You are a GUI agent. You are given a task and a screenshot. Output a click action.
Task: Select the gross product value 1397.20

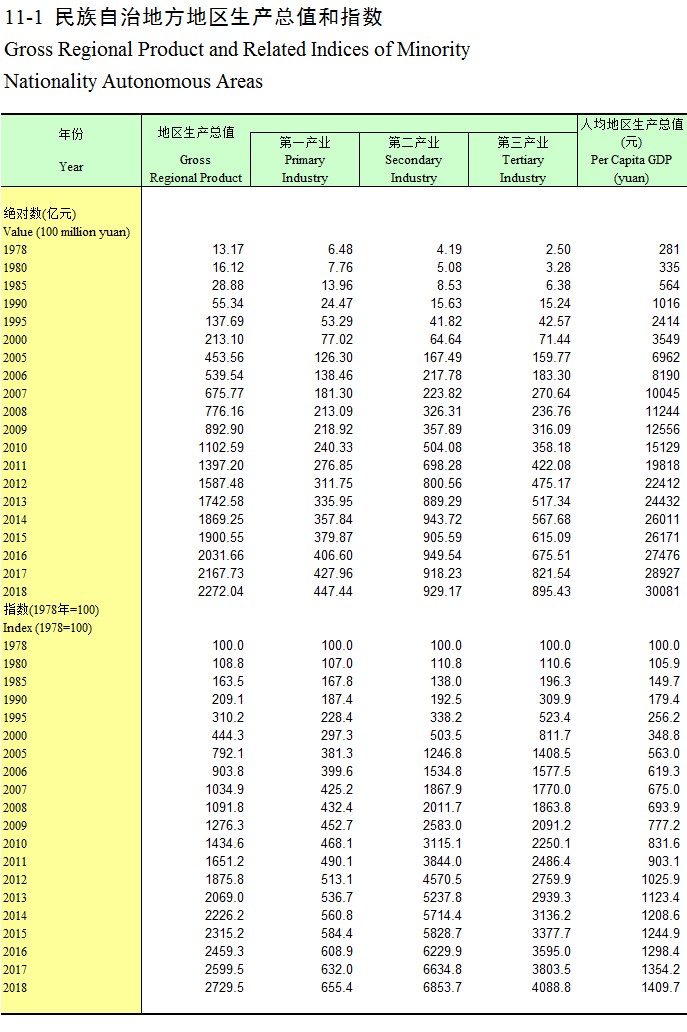(x=221, y=465)
